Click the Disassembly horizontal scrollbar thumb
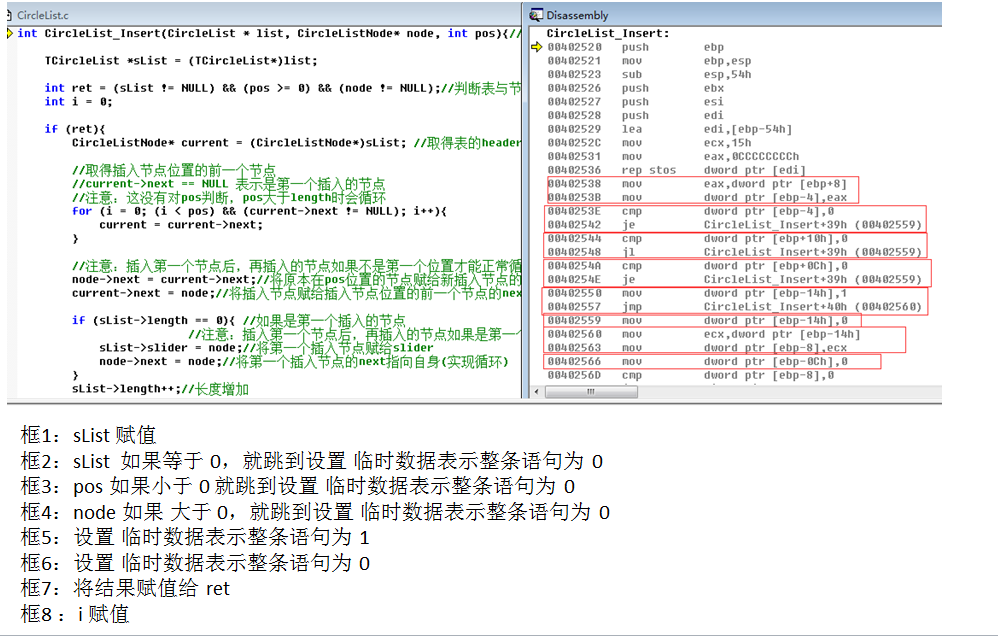Screen dimensions: 998x636 (x=591, y=392)
